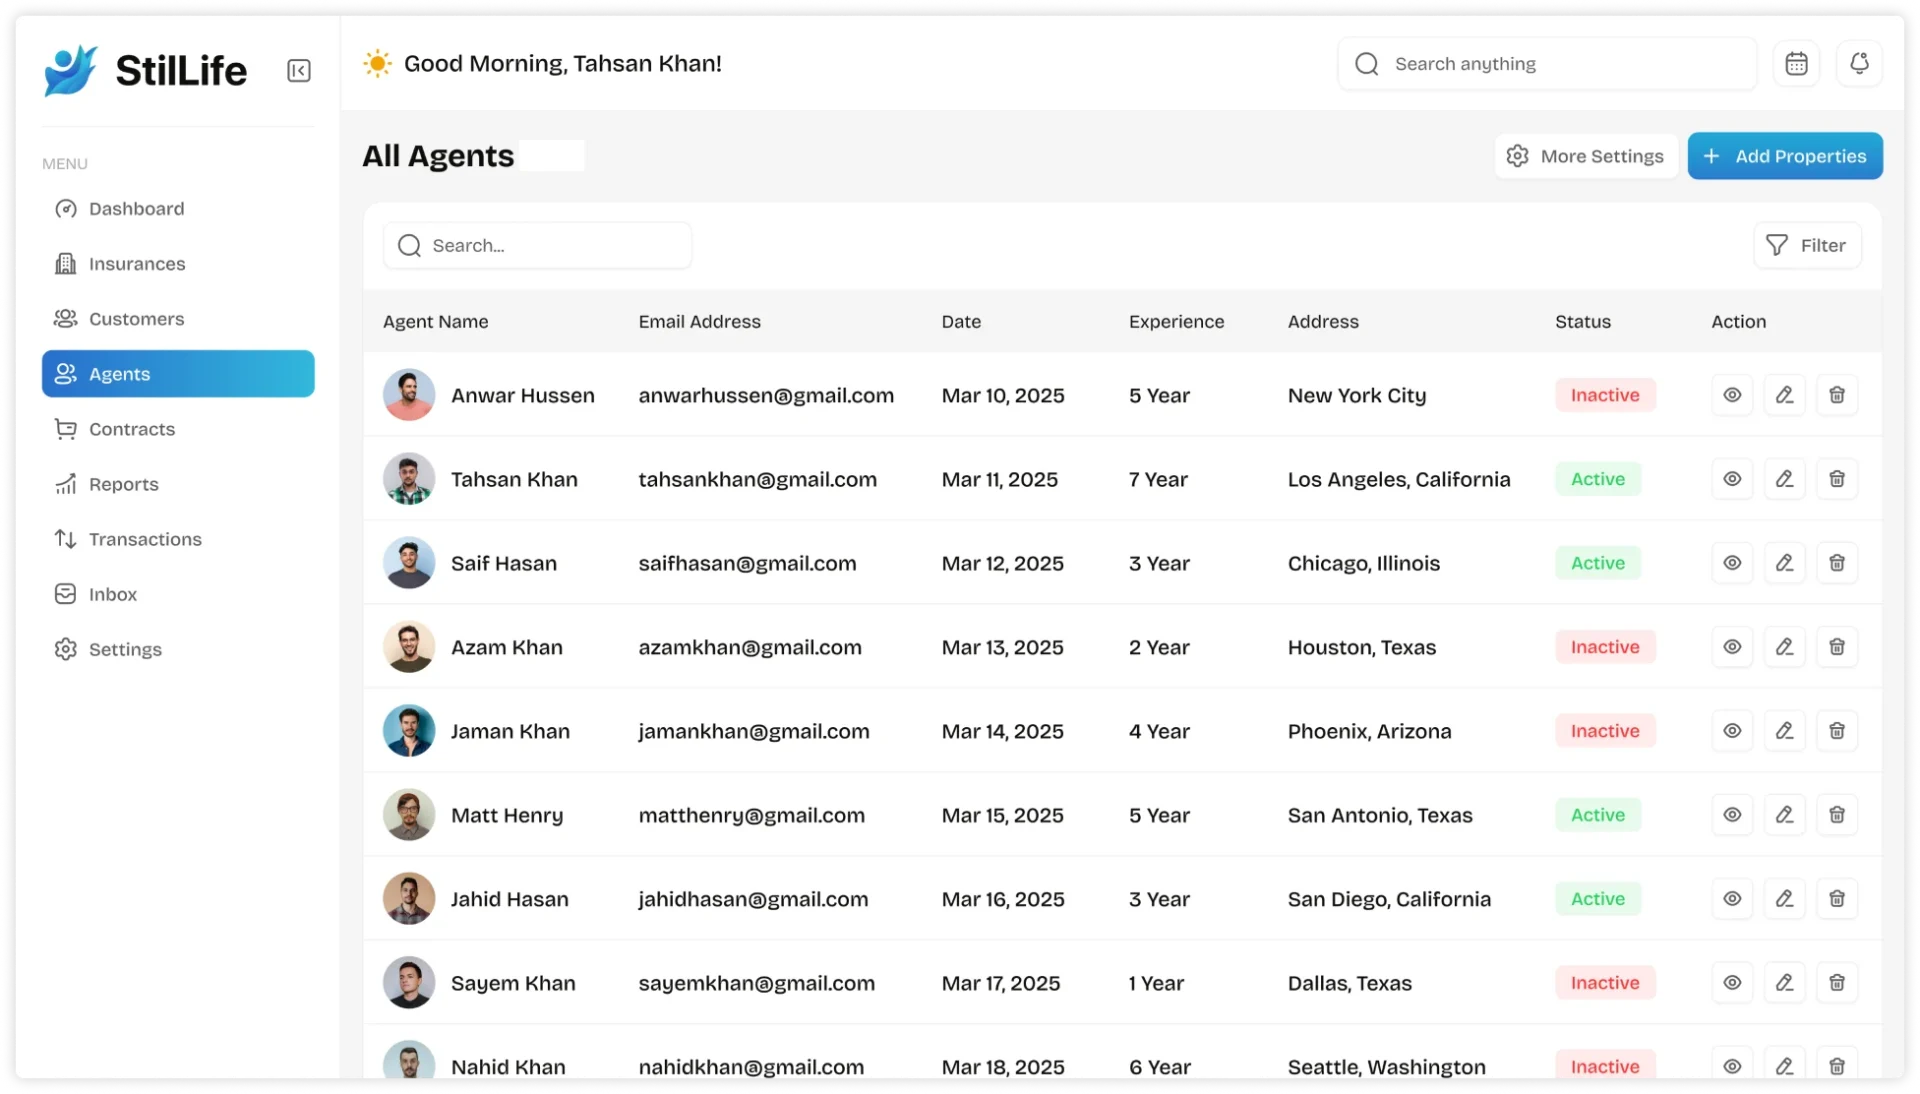Open the More Settings options
Image resolution: width=1920 pixels, height=1094 pixels.
click(1585, 156)
